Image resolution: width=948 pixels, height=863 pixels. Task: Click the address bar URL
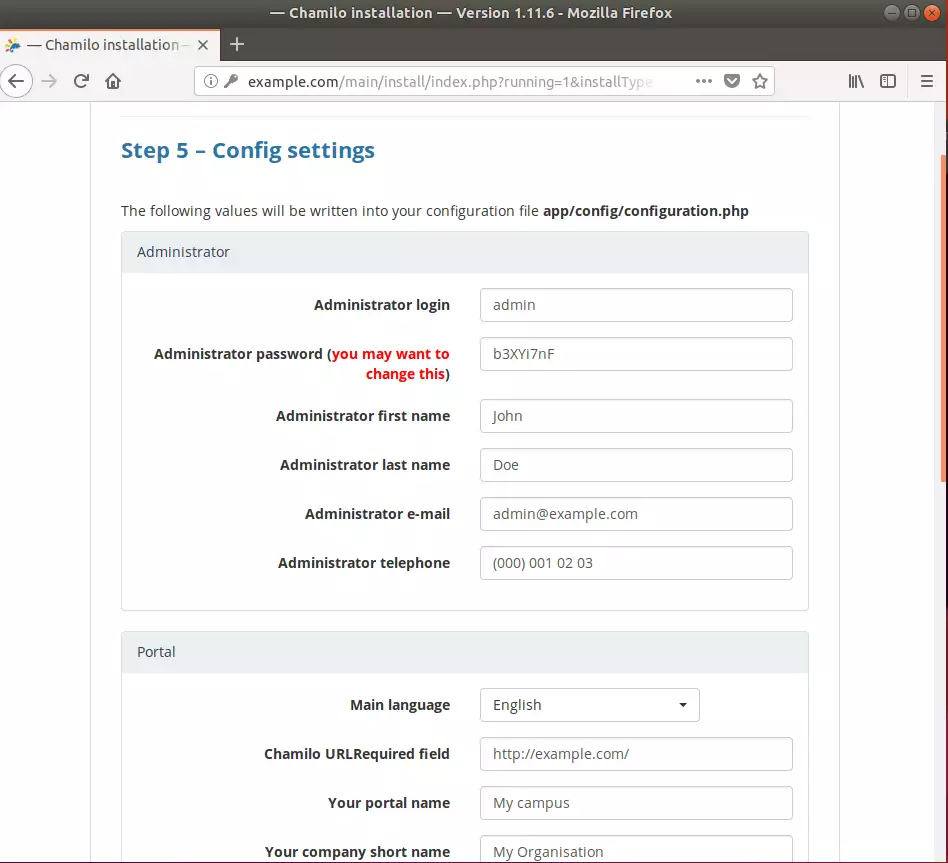tap(450, 82)
